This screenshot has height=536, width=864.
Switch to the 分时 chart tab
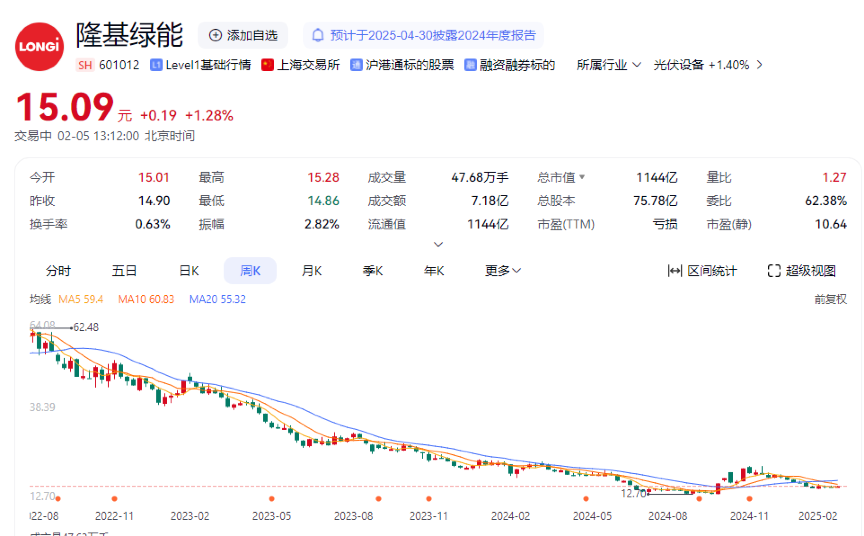[x=58, y=270]
